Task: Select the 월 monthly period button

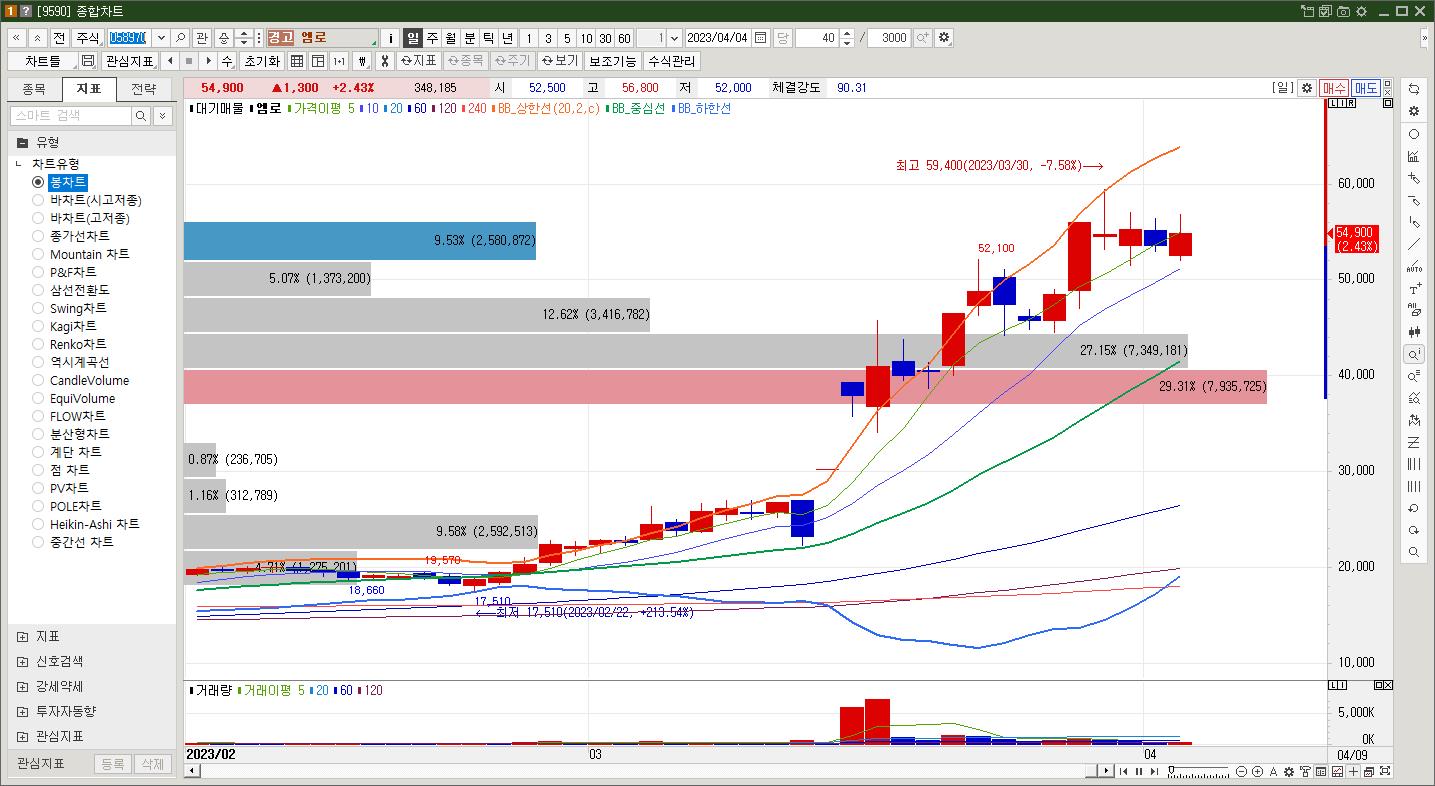Action: click(x=451, y=38)
